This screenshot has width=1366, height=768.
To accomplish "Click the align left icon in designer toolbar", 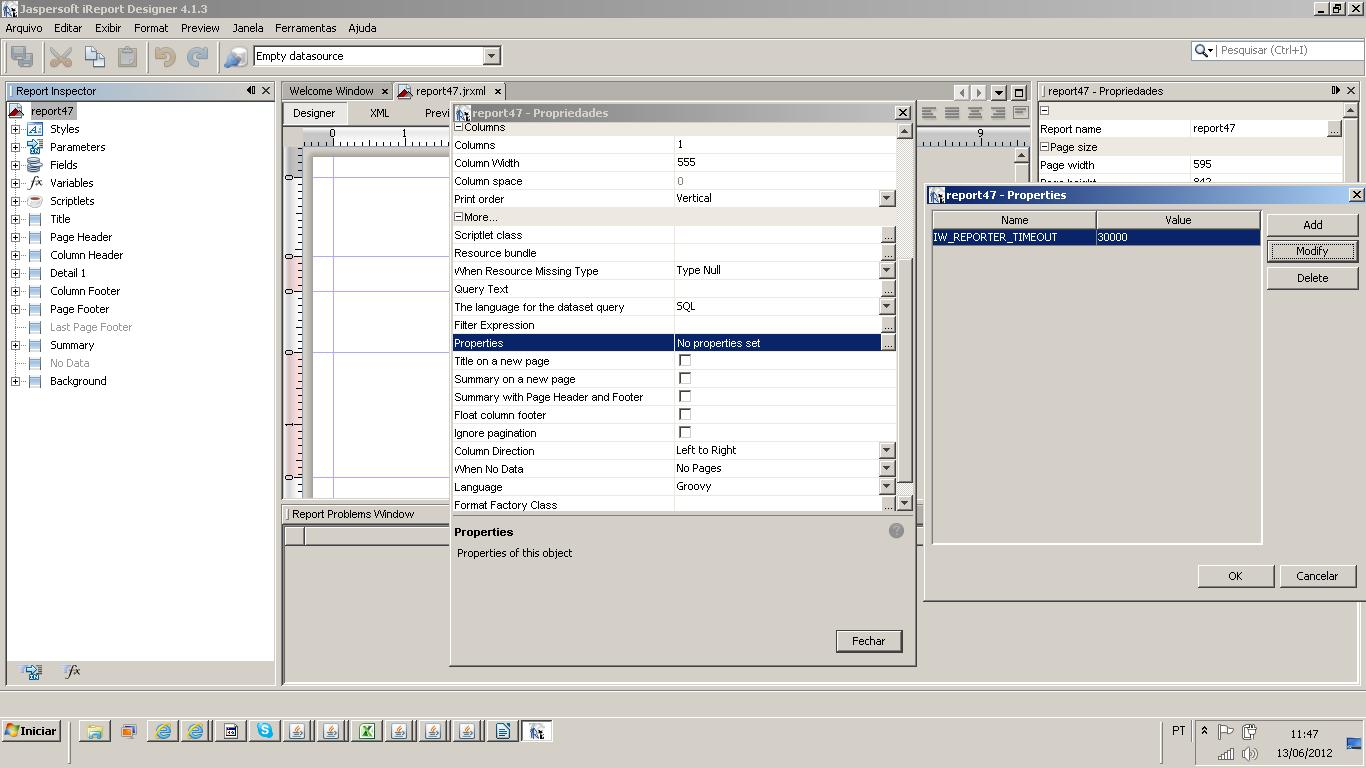I will coord(929,113).
